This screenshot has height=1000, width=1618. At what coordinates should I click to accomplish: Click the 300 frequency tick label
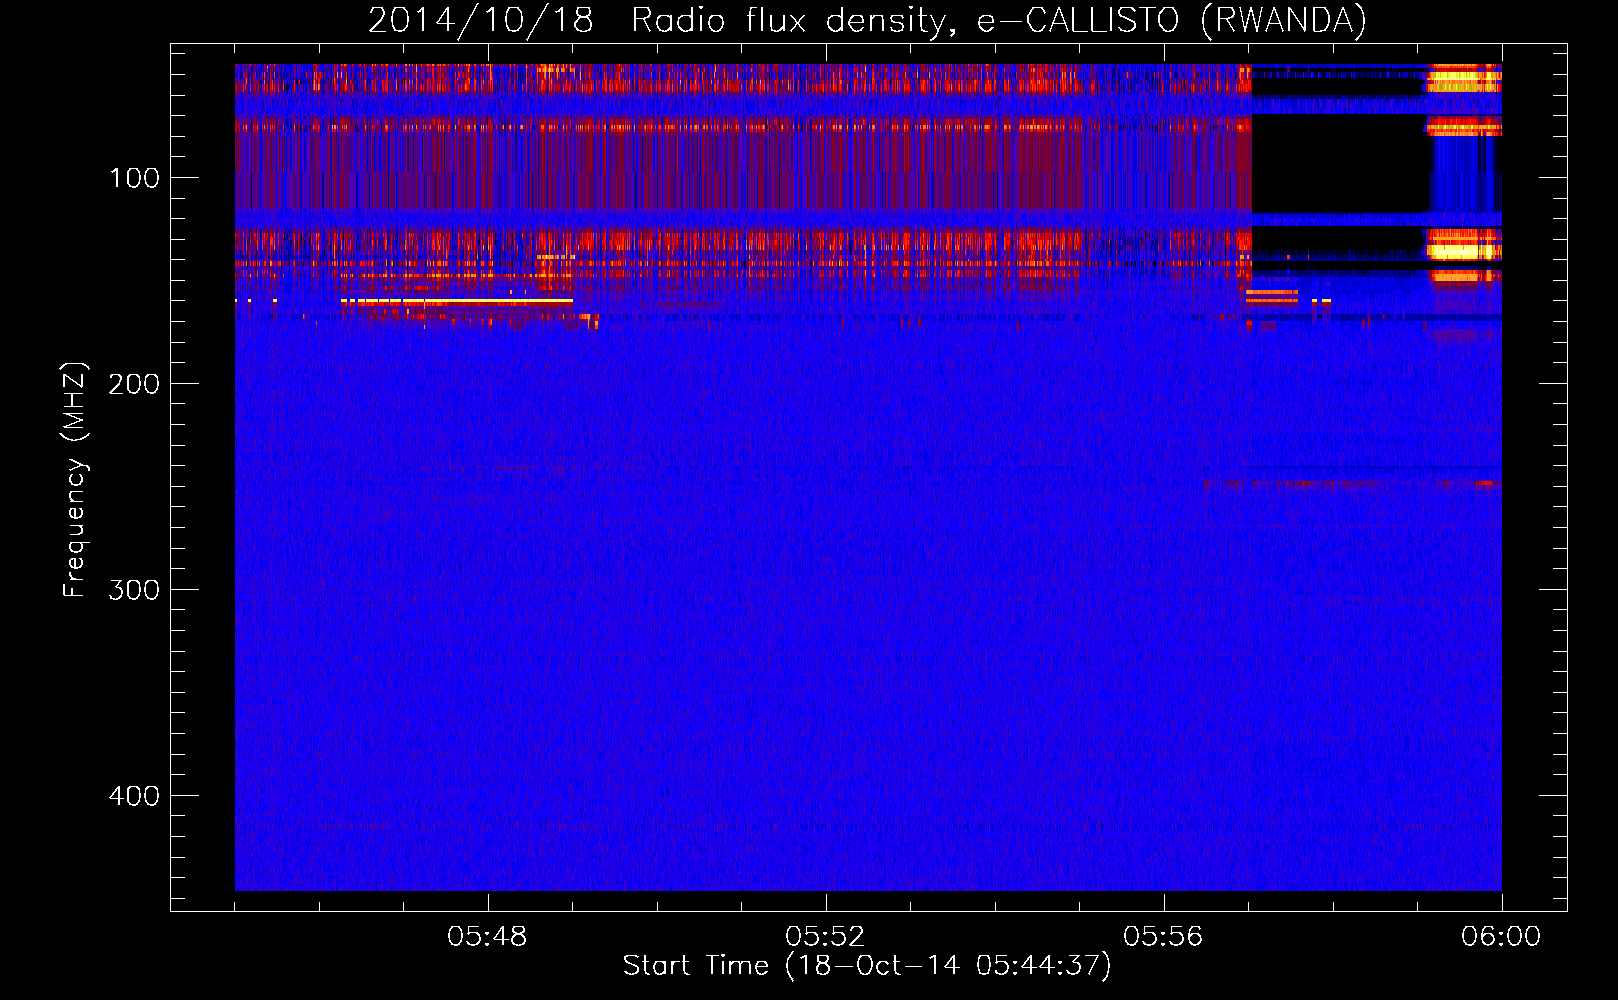tap(134, 590)
